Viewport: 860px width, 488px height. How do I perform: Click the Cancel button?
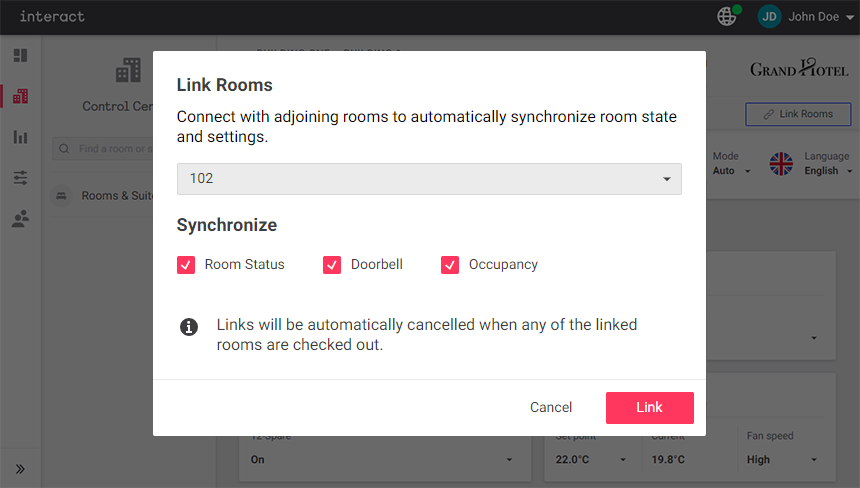pos(551,407)
